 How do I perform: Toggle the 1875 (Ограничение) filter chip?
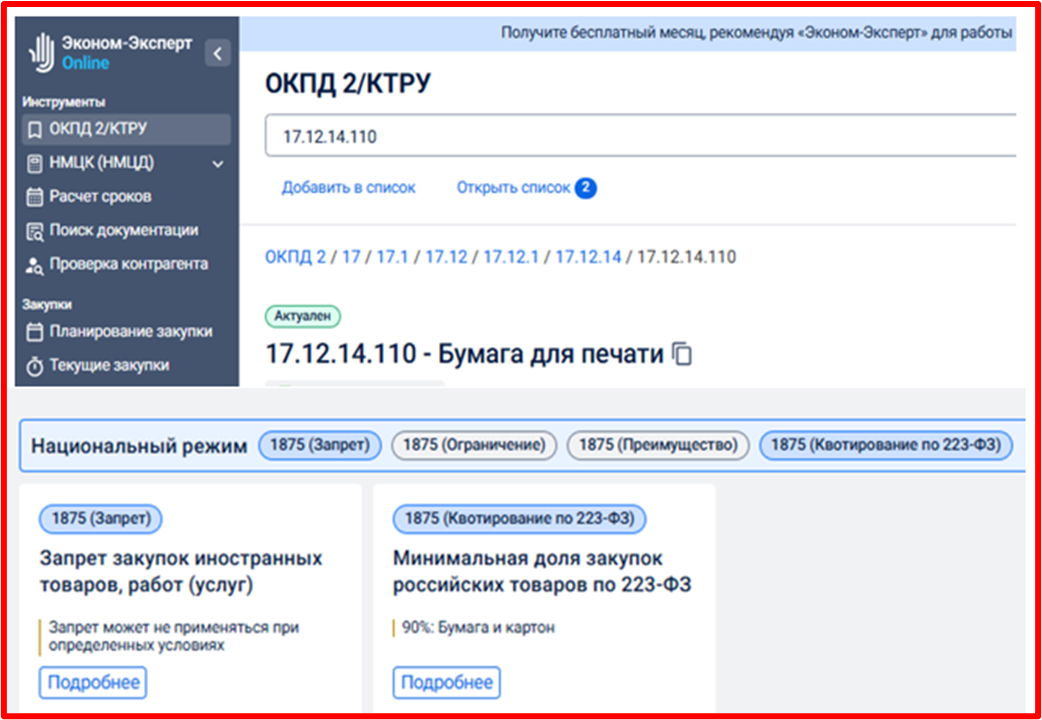click(x=473, y=445)
